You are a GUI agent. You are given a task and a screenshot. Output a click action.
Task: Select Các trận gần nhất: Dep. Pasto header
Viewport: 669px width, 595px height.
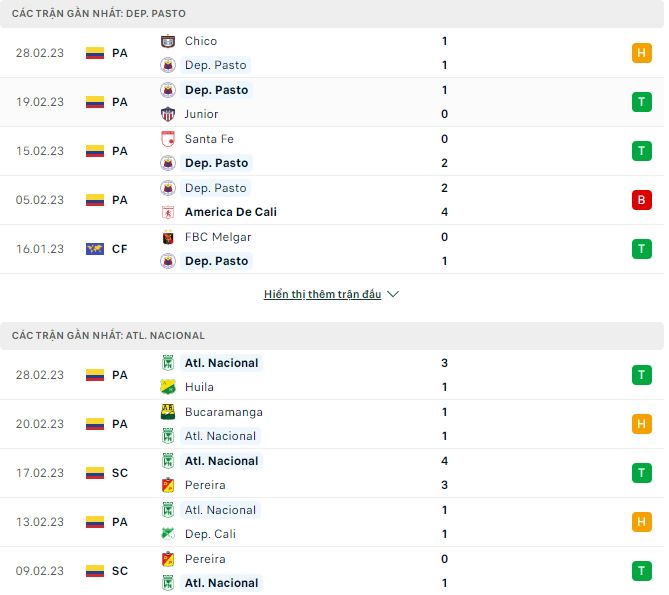(x=99, y=14)
